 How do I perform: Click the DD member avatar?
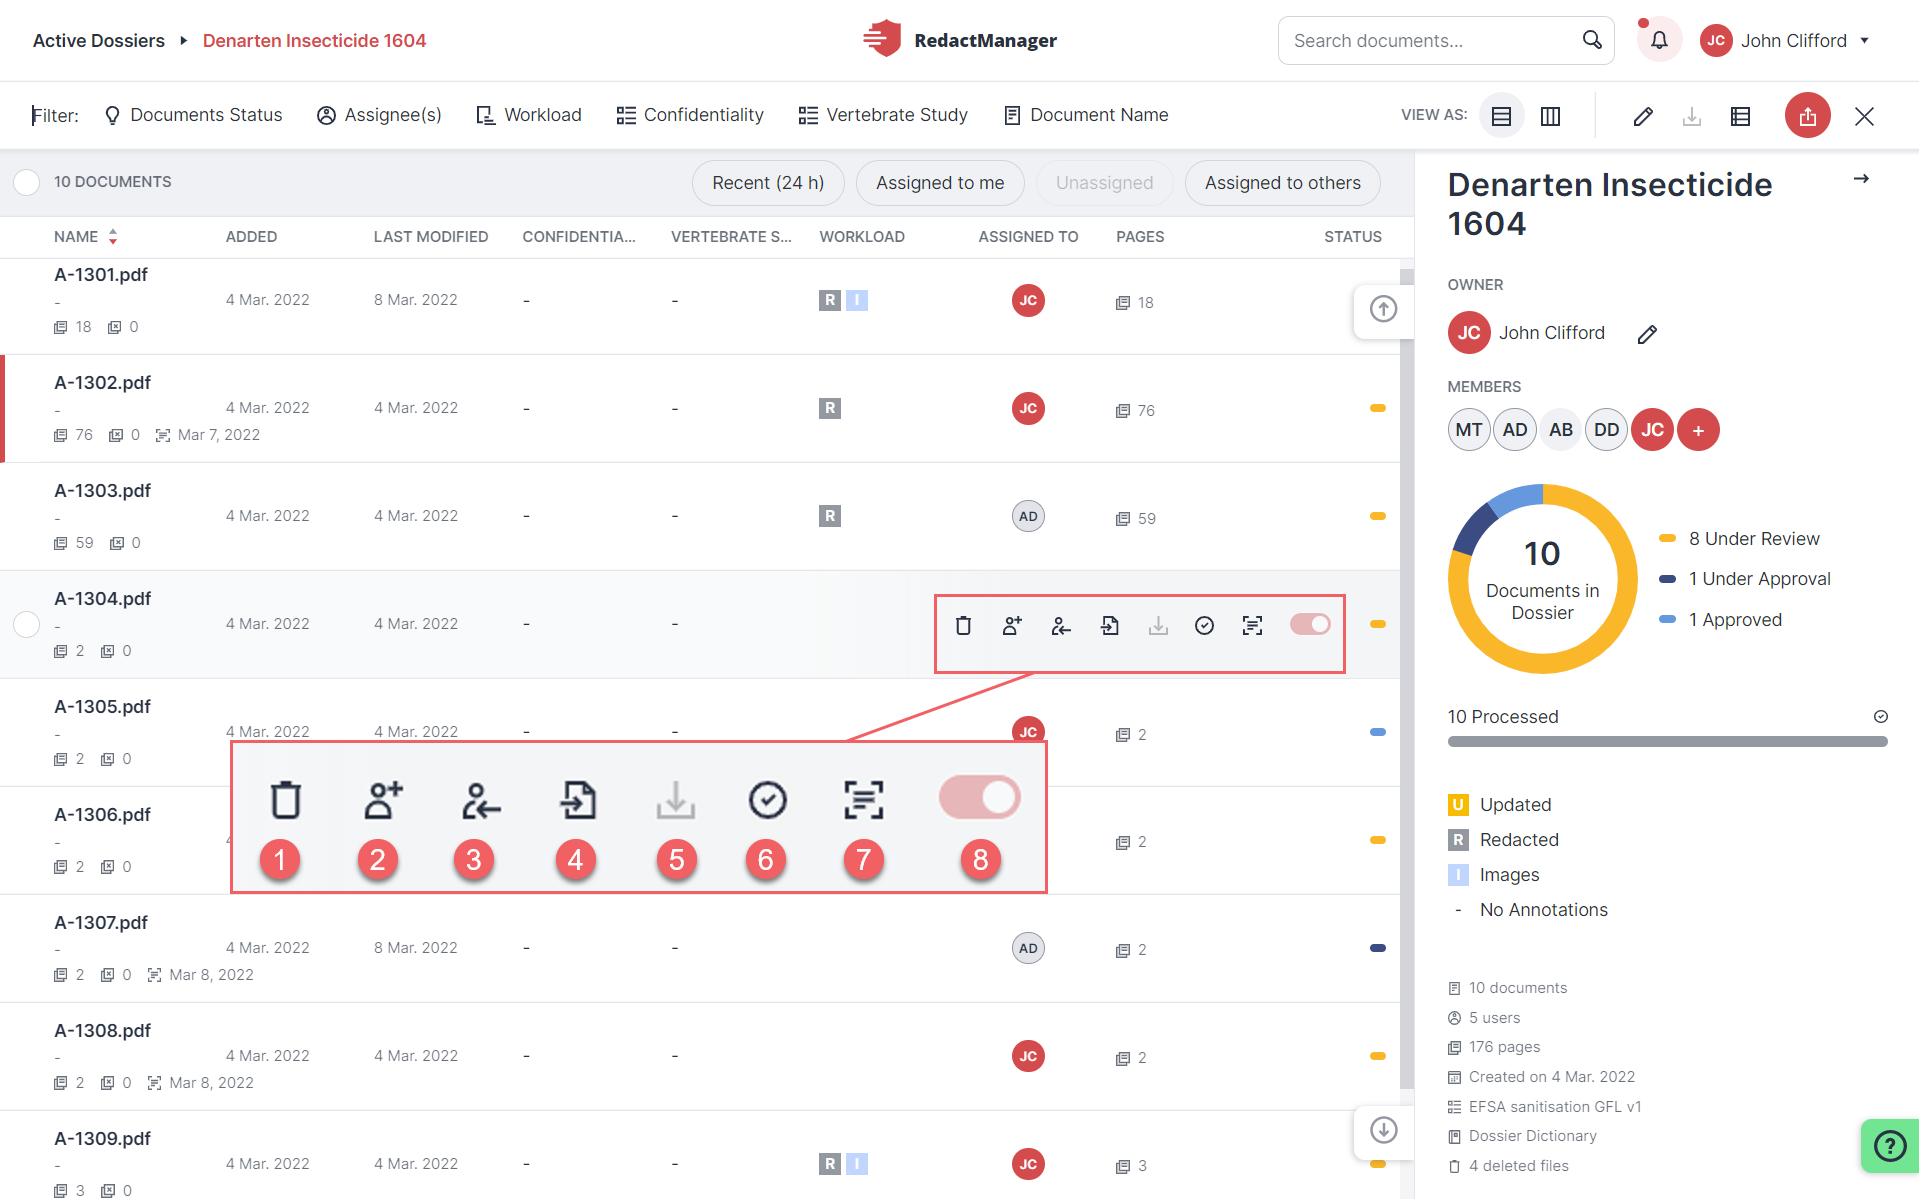click(1607, 430)
